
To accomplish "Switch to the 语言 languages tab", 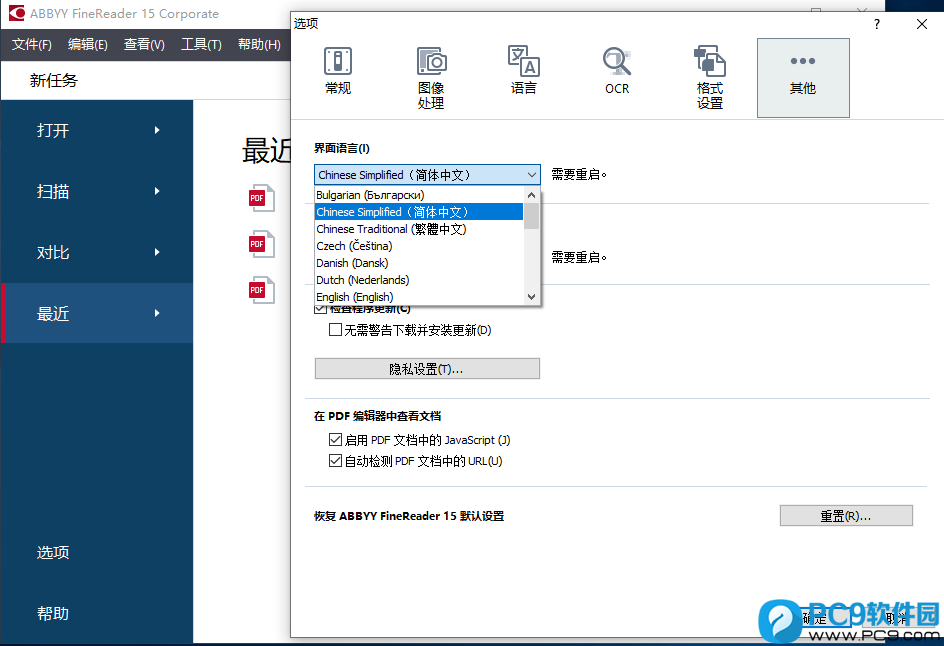I will click(523, 71).
